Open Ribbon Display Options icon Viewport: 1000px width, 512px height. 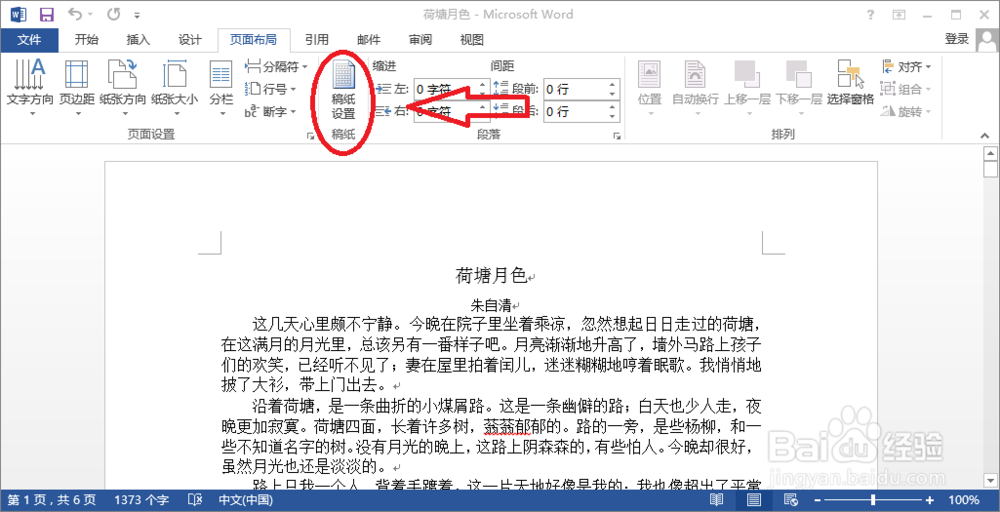(899, 14)
